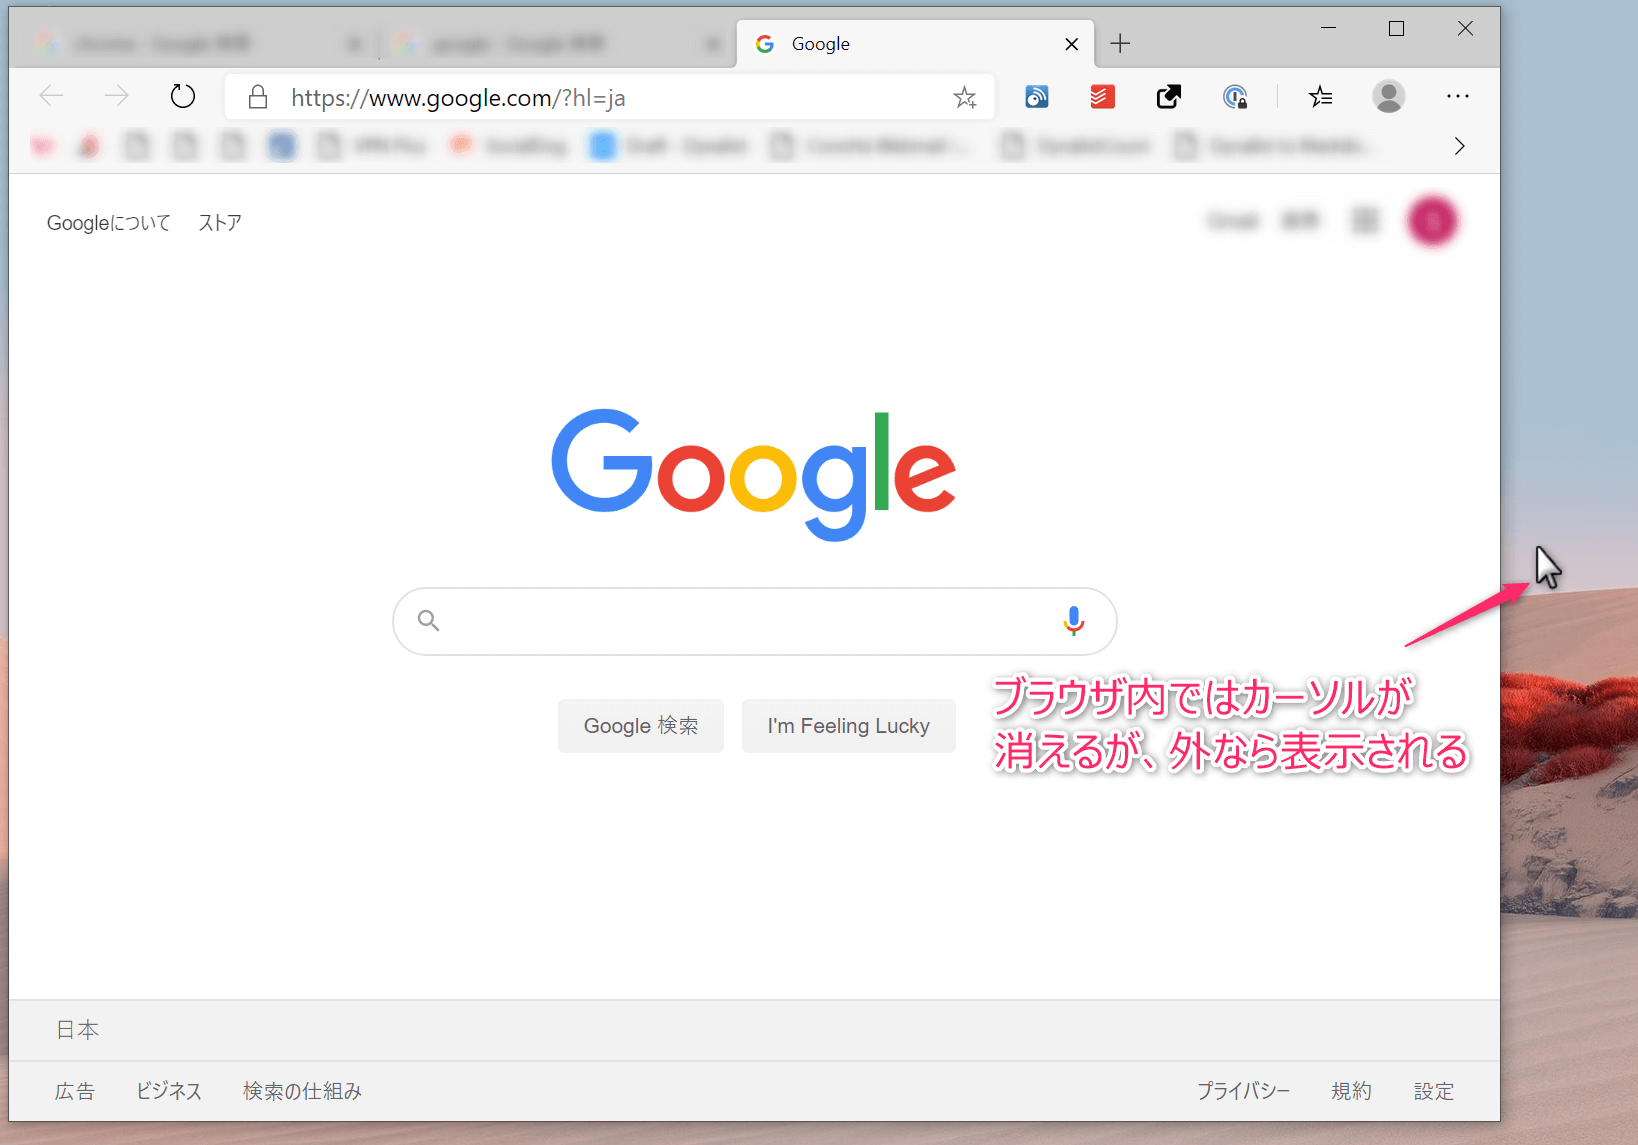Open the blue extension icon with lock badge

click(x=1235, y=96)
